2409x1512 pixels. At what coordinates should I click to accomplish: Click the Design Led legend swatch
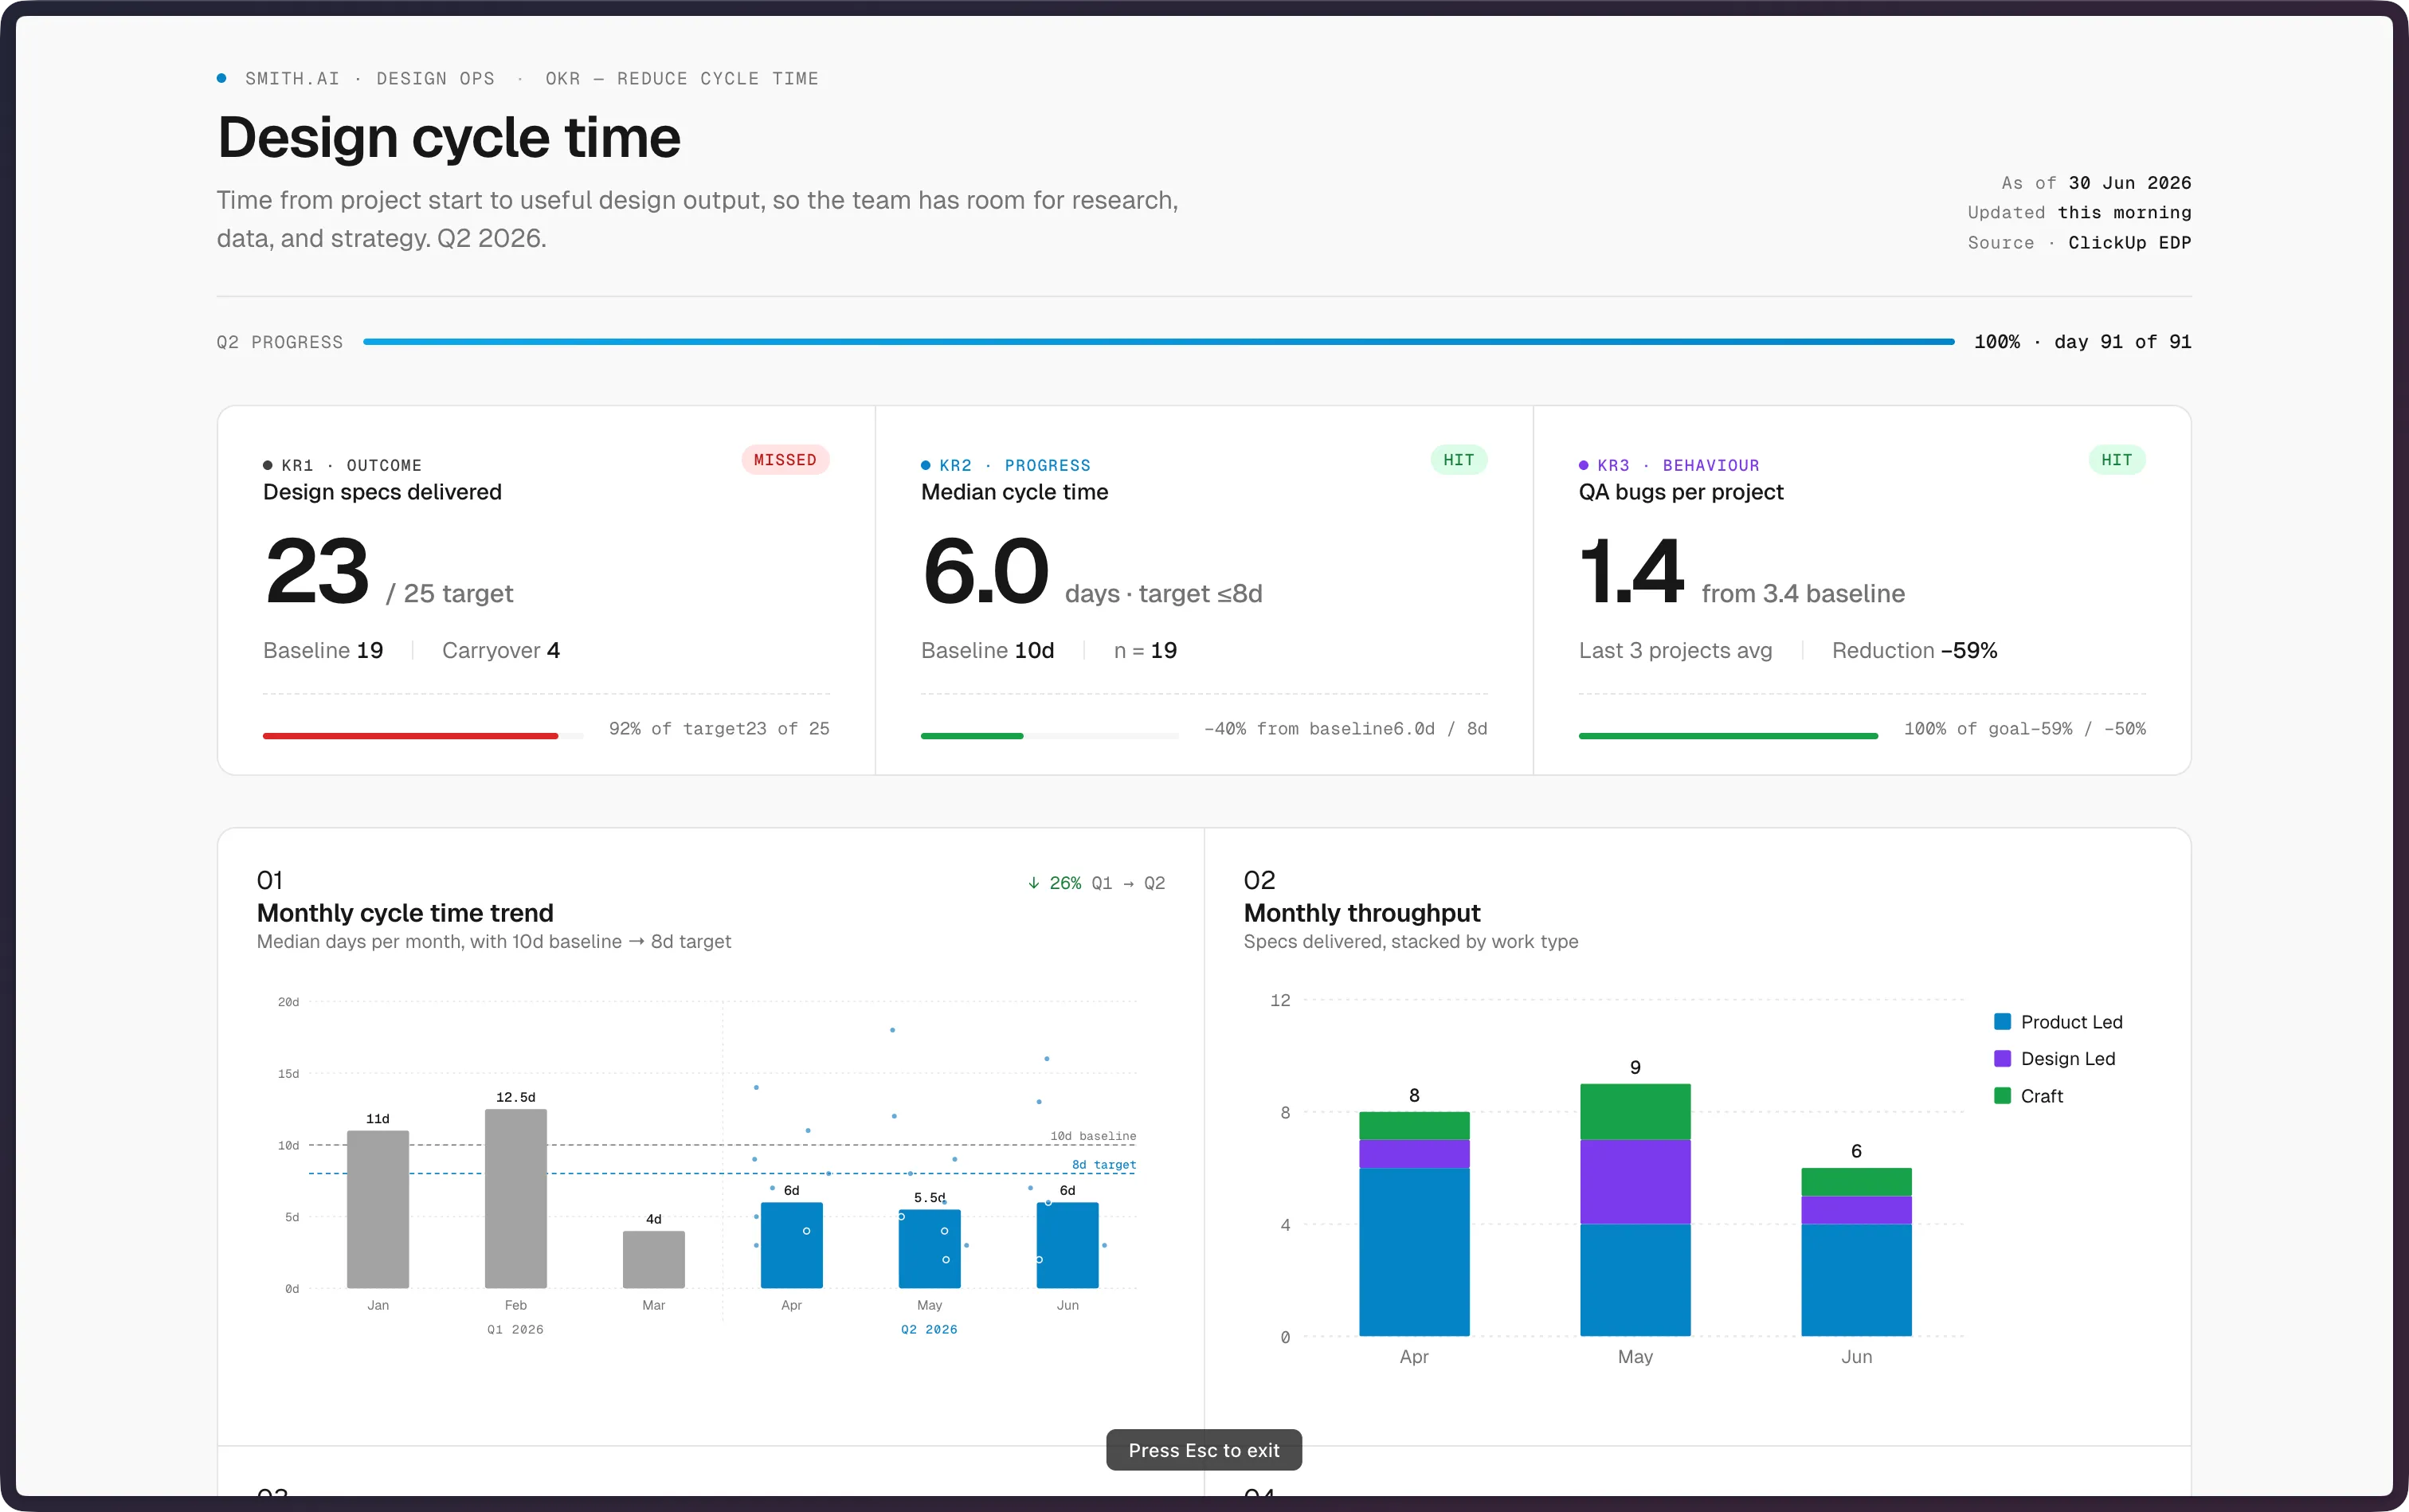coord(2002,1059)
